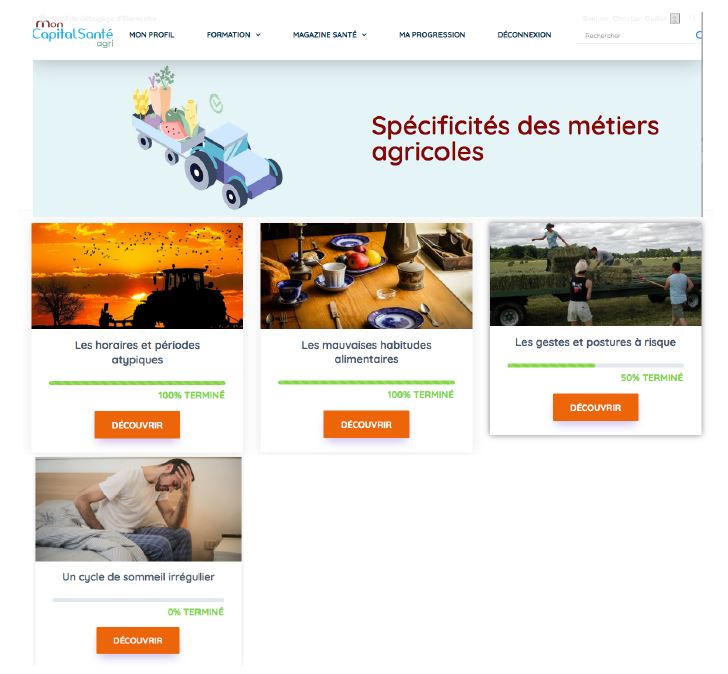This screenshot has width=728, height=674.
Task: Open the Mon Profil menu item
Action: click(152, 35)
